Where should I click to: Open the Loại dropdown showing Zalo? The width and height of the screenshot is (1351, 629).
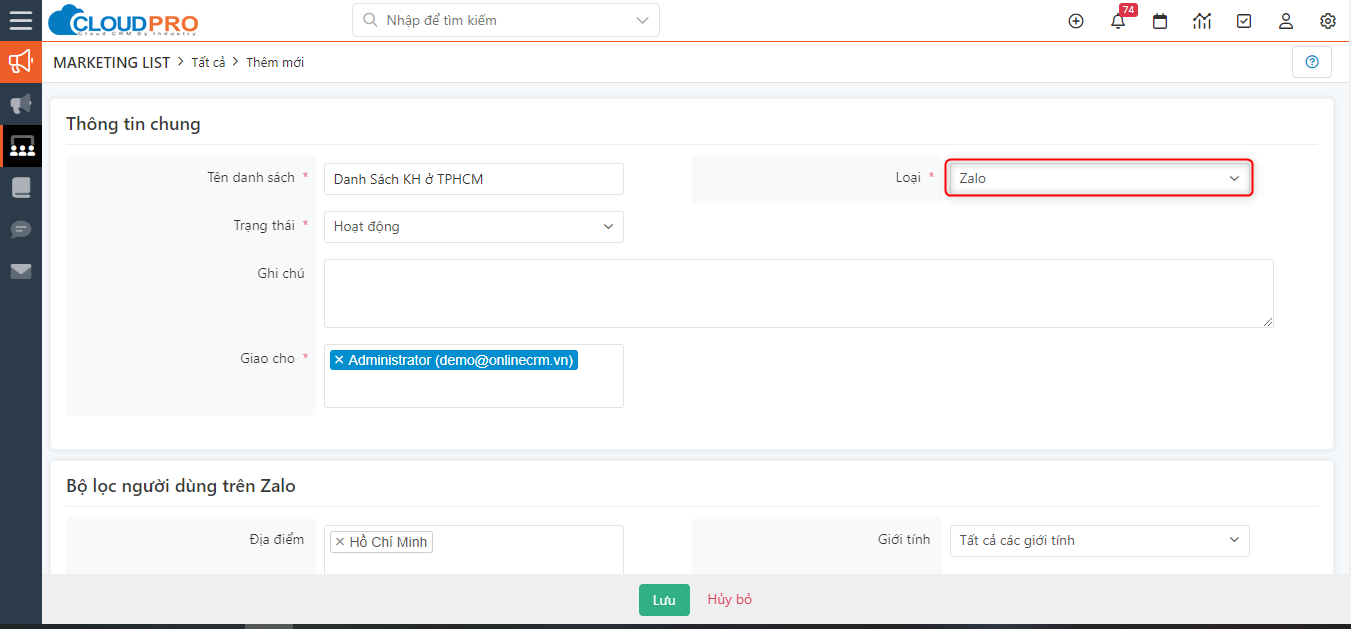1099,178
